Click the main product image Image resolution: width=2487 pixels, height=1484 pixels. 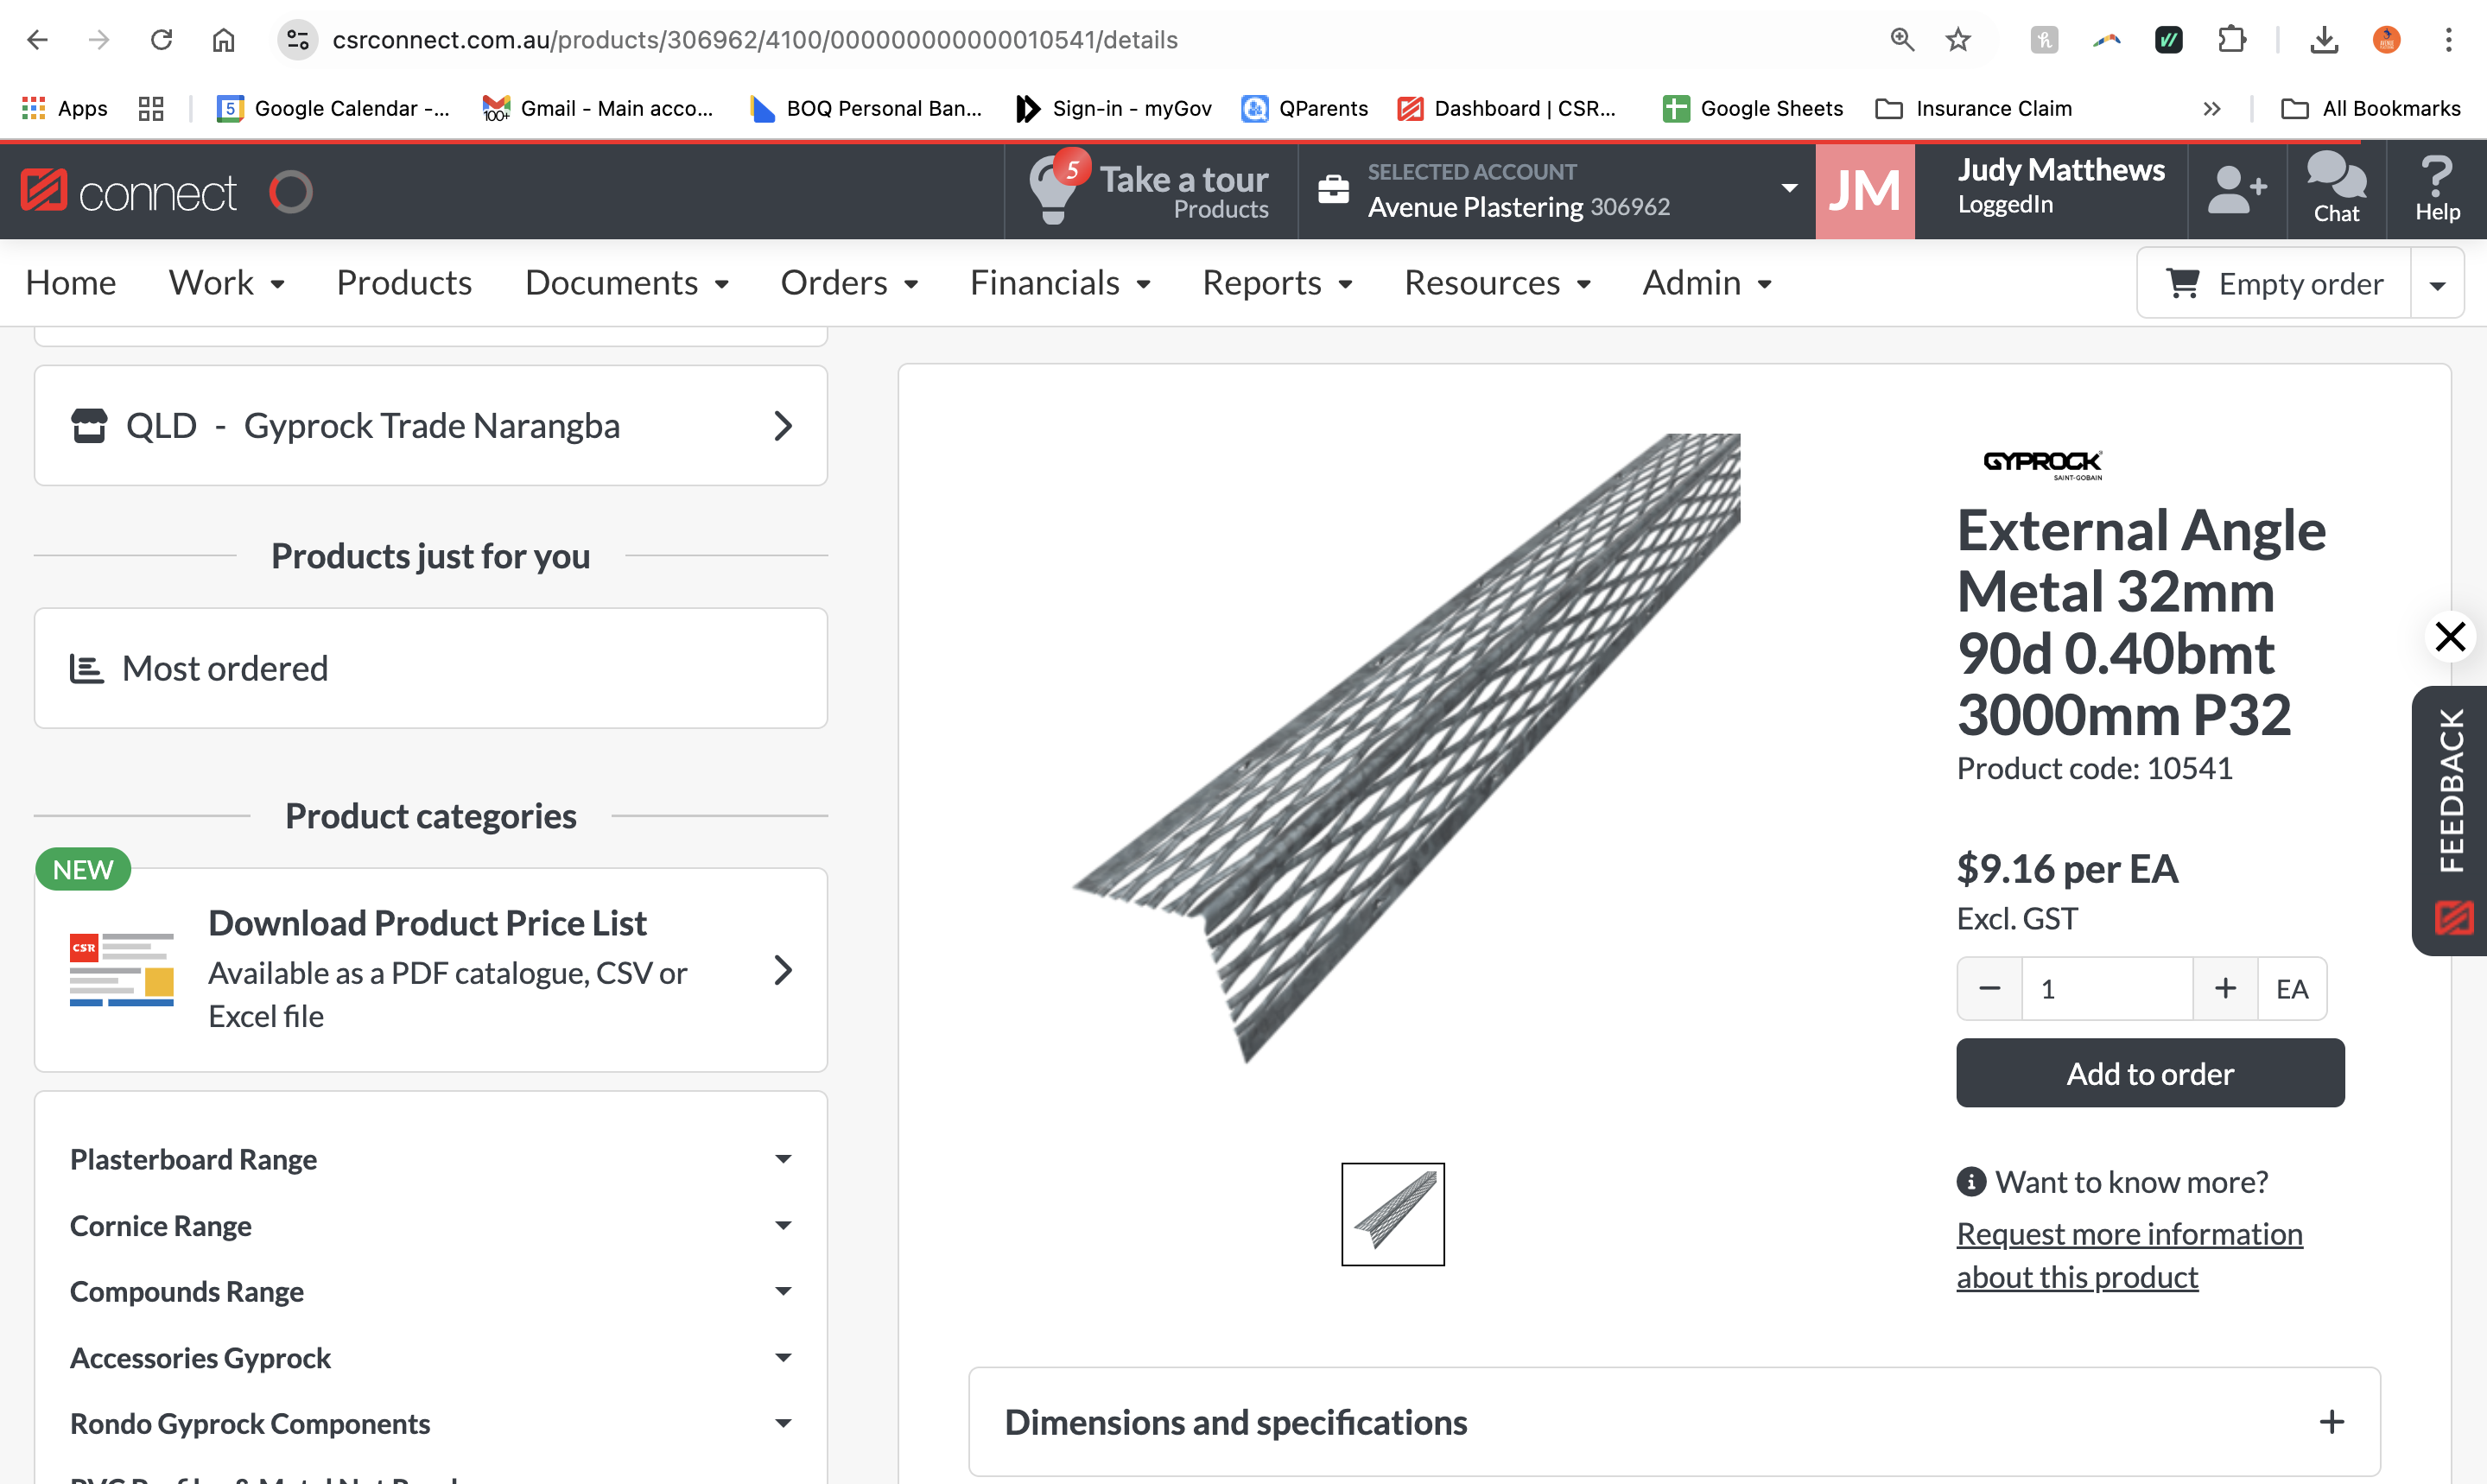point(1407,748)
